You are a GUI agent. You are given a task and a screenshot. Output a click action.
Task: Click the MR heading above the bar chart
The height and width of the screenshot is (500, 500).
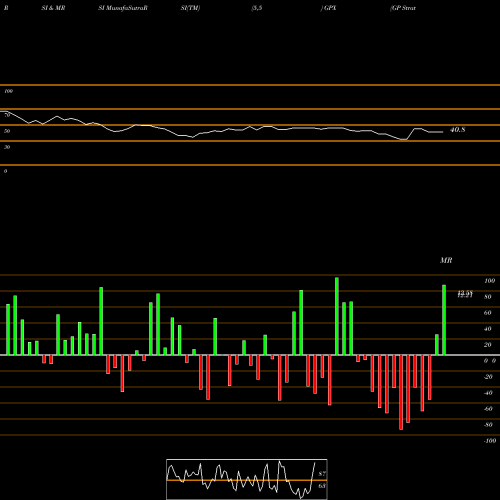pos(446,260)
